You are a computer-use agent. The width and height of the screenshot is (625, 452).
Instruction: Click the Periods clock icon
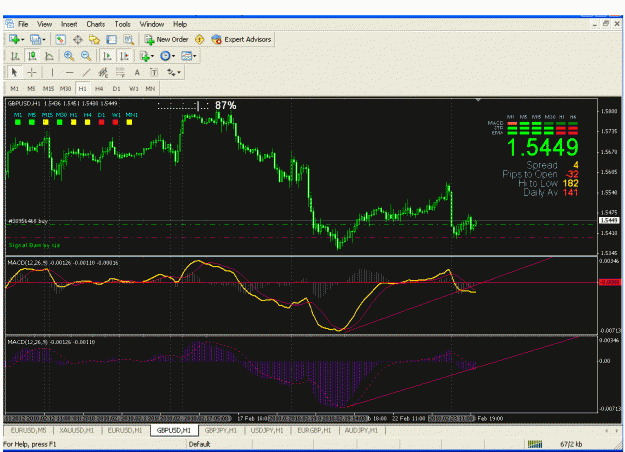[165, 56]
